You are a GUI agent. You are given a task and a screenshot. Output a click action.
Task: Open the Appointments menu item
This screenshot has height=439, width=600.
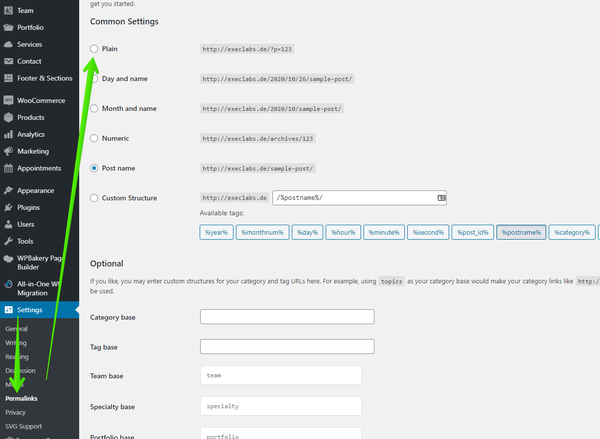(x=39, y=168)
